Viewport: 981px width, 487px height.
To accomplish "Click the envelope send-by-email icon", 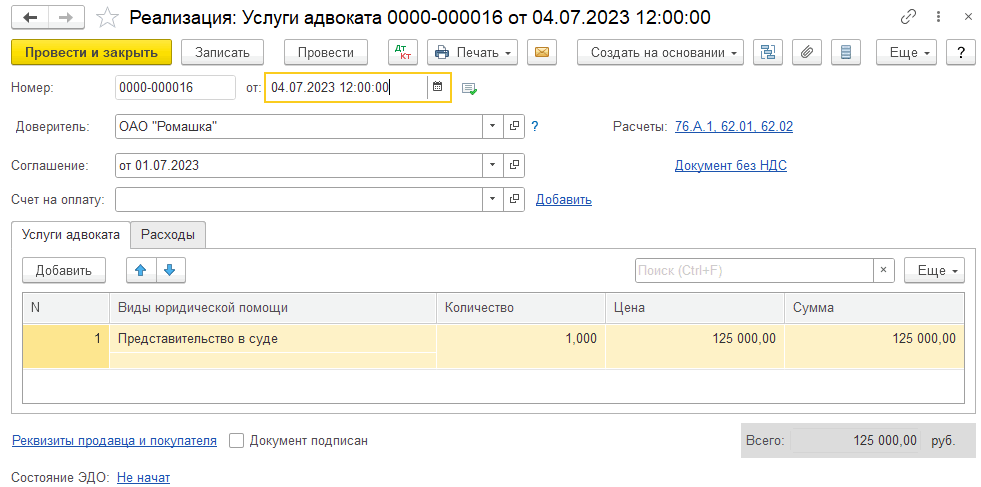I will 543,52.
